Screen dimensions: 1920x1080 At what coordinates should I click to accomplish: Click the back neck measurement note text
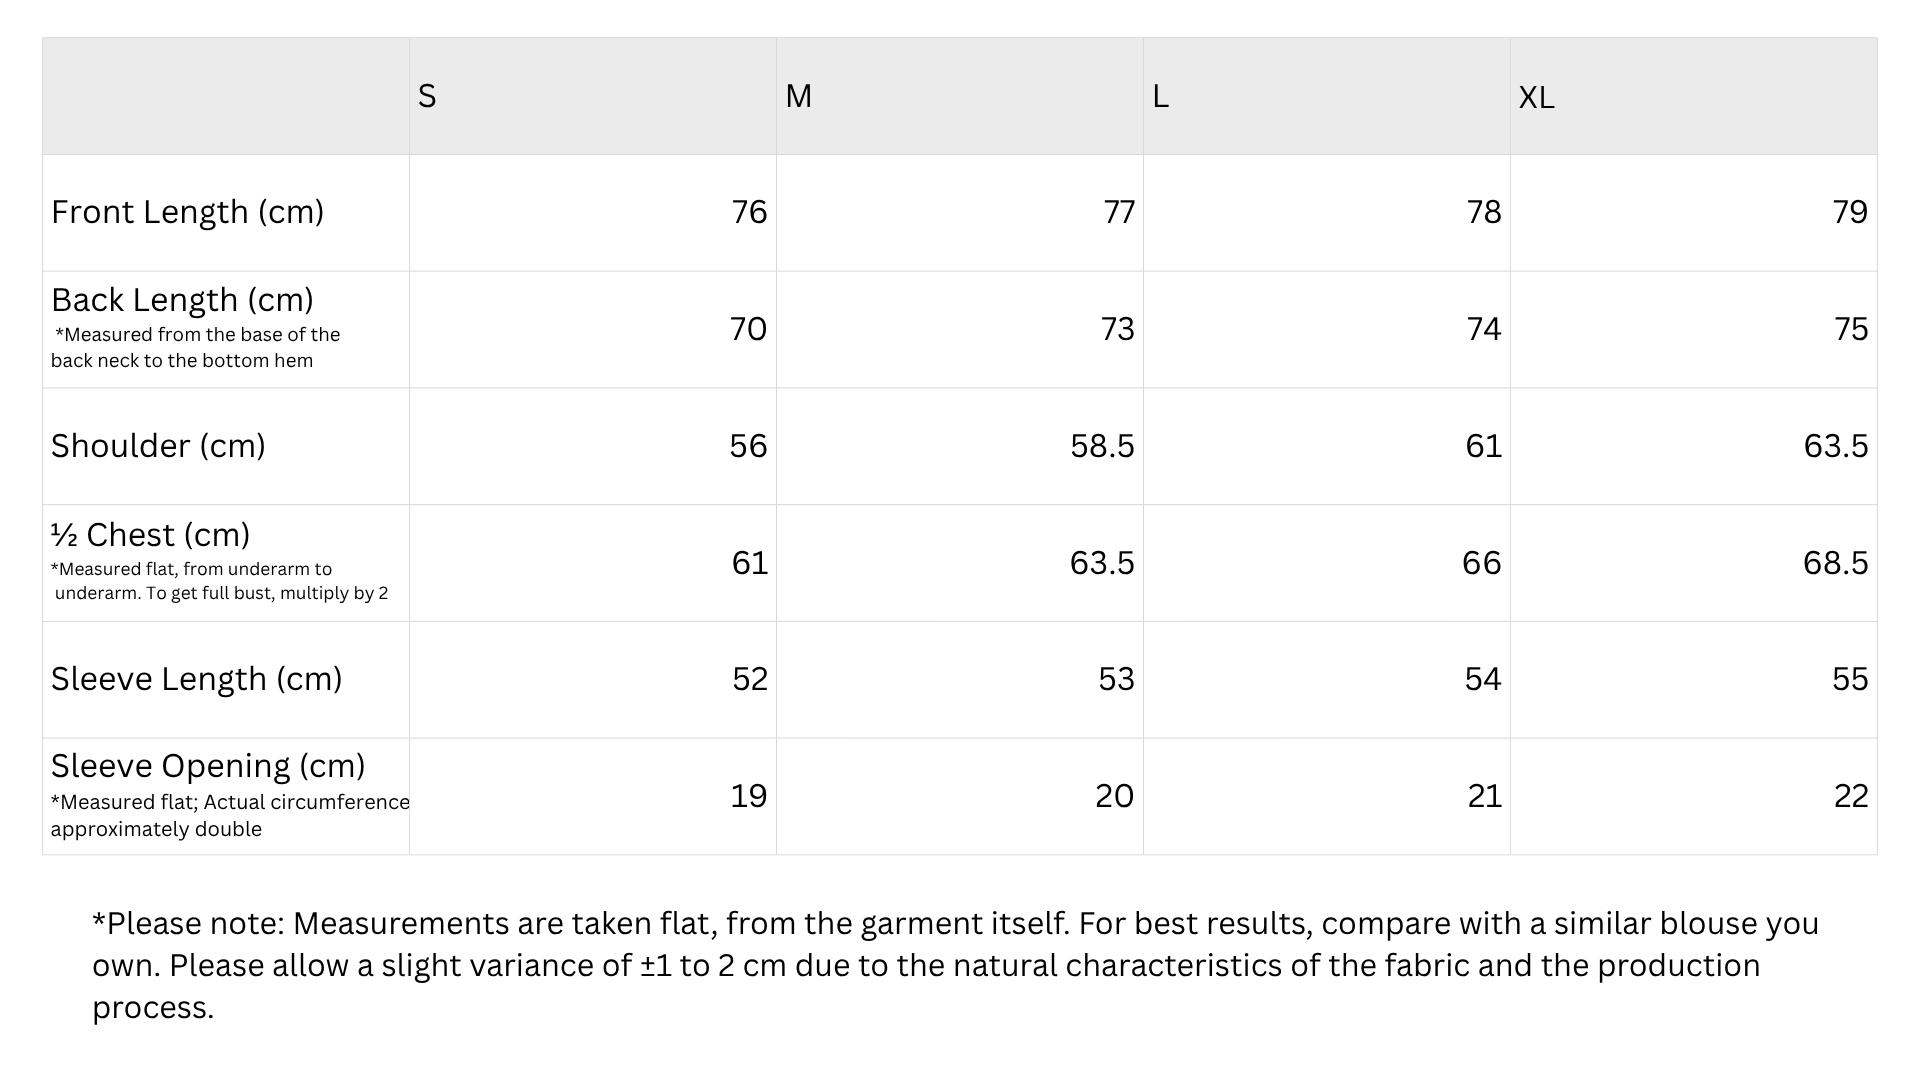195,348
